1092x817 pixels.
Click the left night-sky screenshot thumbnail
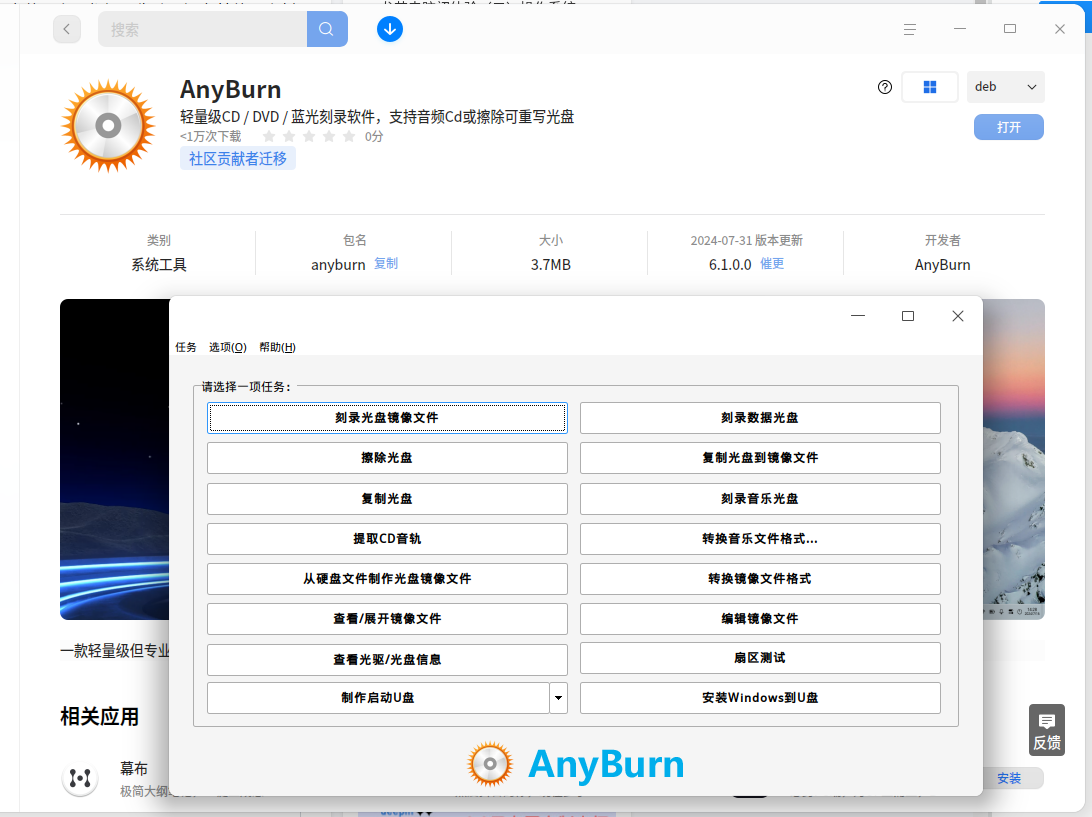click(x=115, y=459)
